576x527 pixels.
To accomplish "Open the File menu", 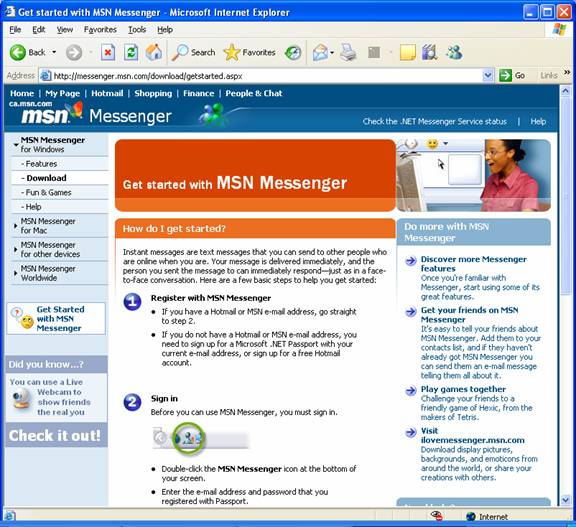I will (15, 30).
